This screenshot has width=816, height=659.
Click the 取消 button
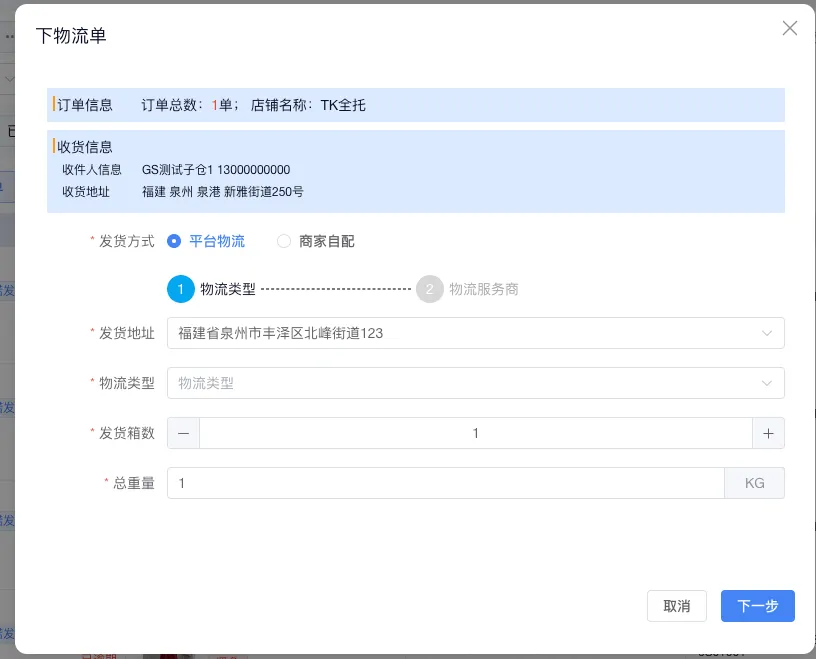(677, 606)
